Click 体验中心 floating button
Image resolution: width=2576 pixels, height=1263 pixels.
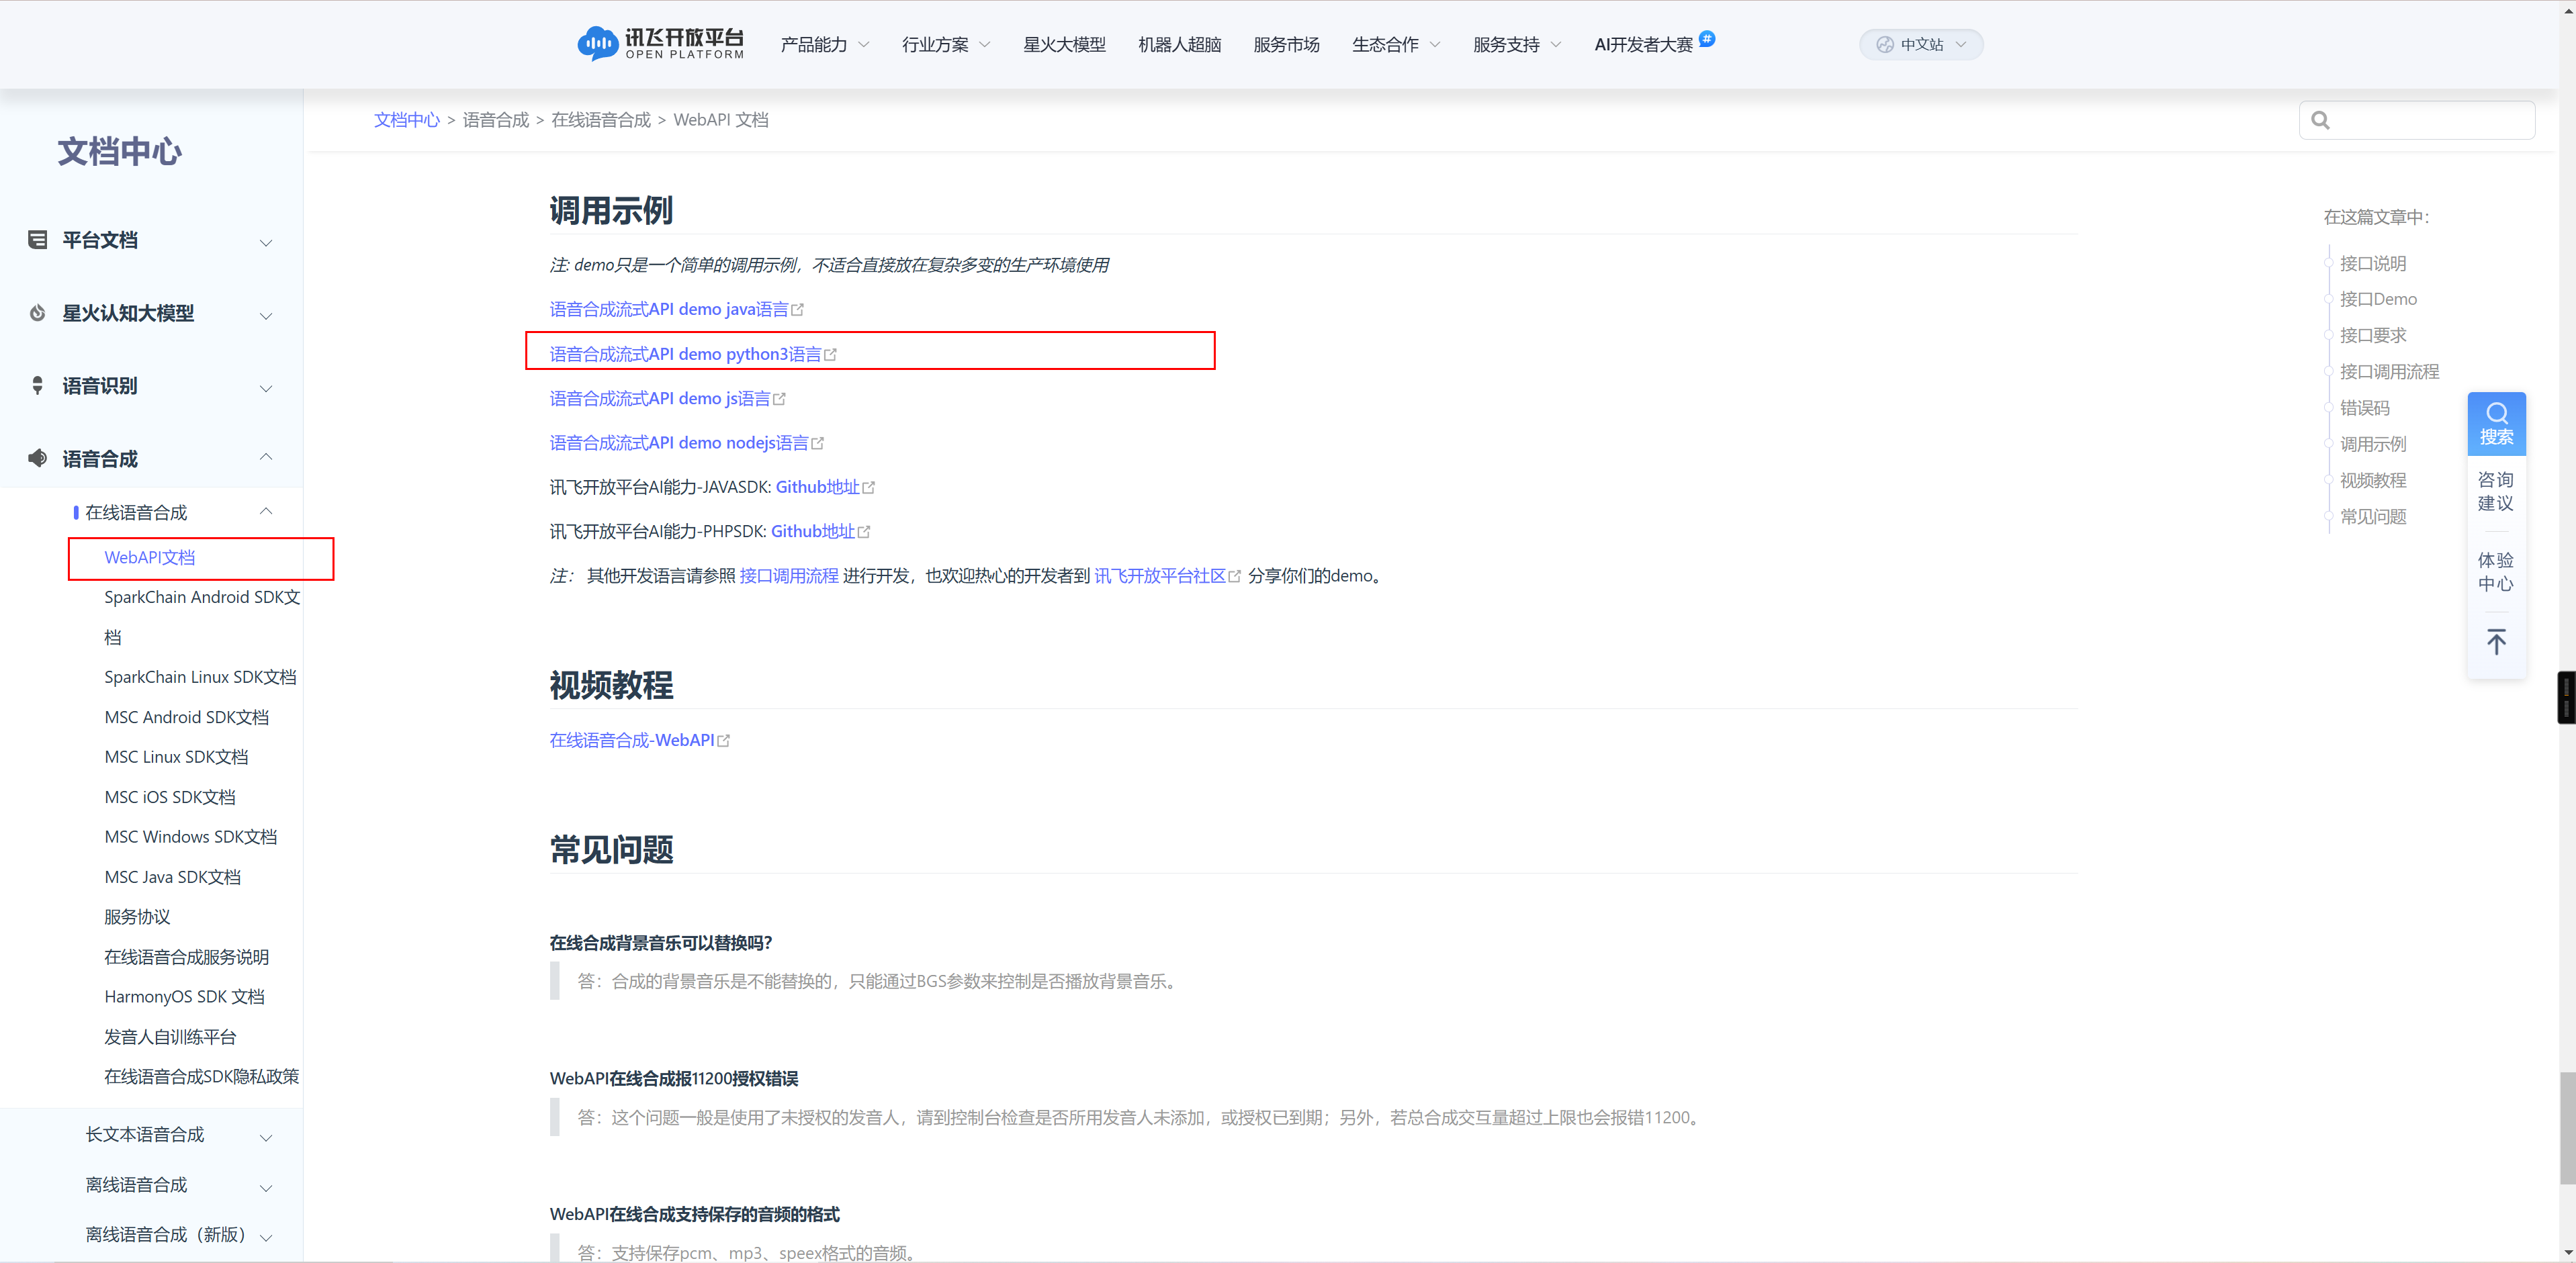(2496, 572)
